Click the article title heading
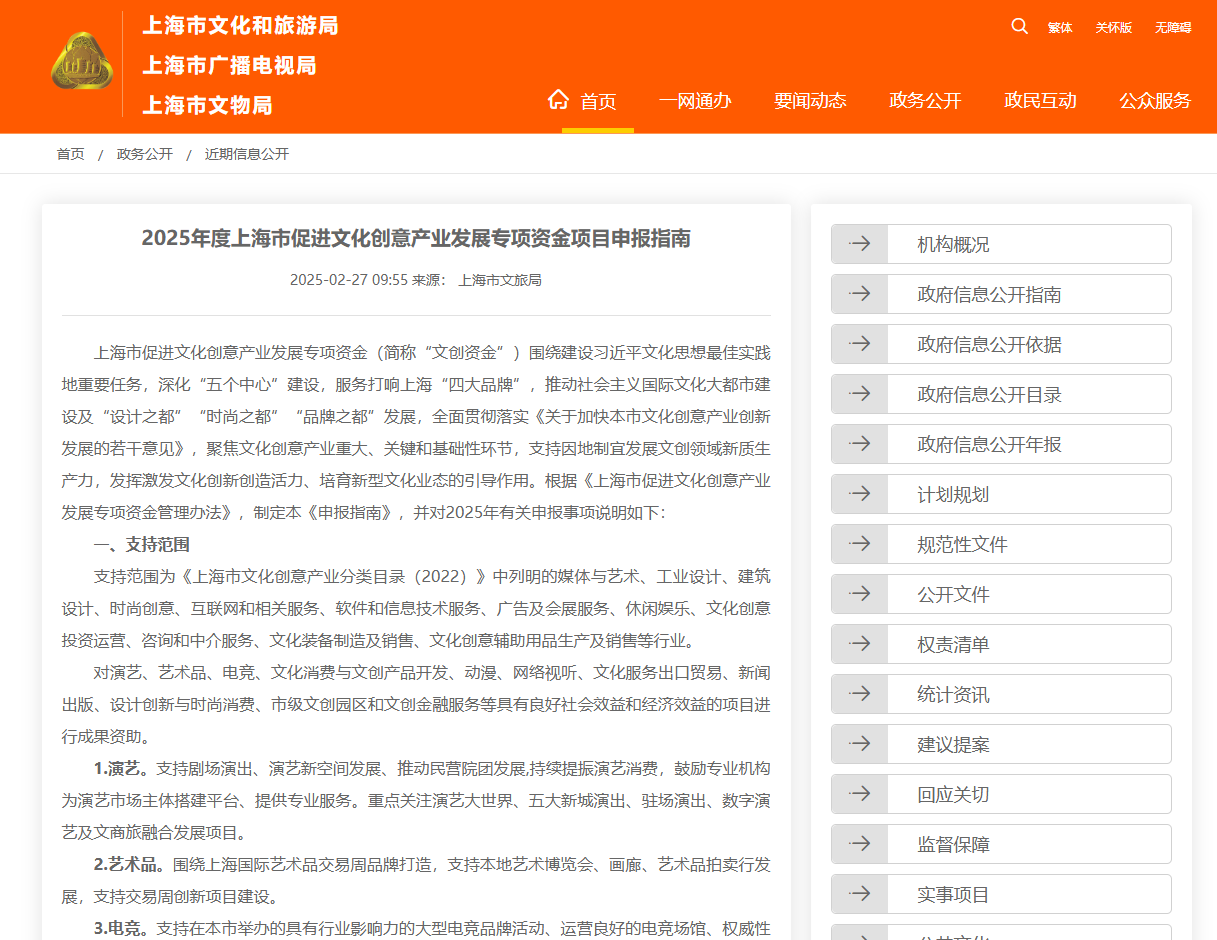 pos(416,238)
